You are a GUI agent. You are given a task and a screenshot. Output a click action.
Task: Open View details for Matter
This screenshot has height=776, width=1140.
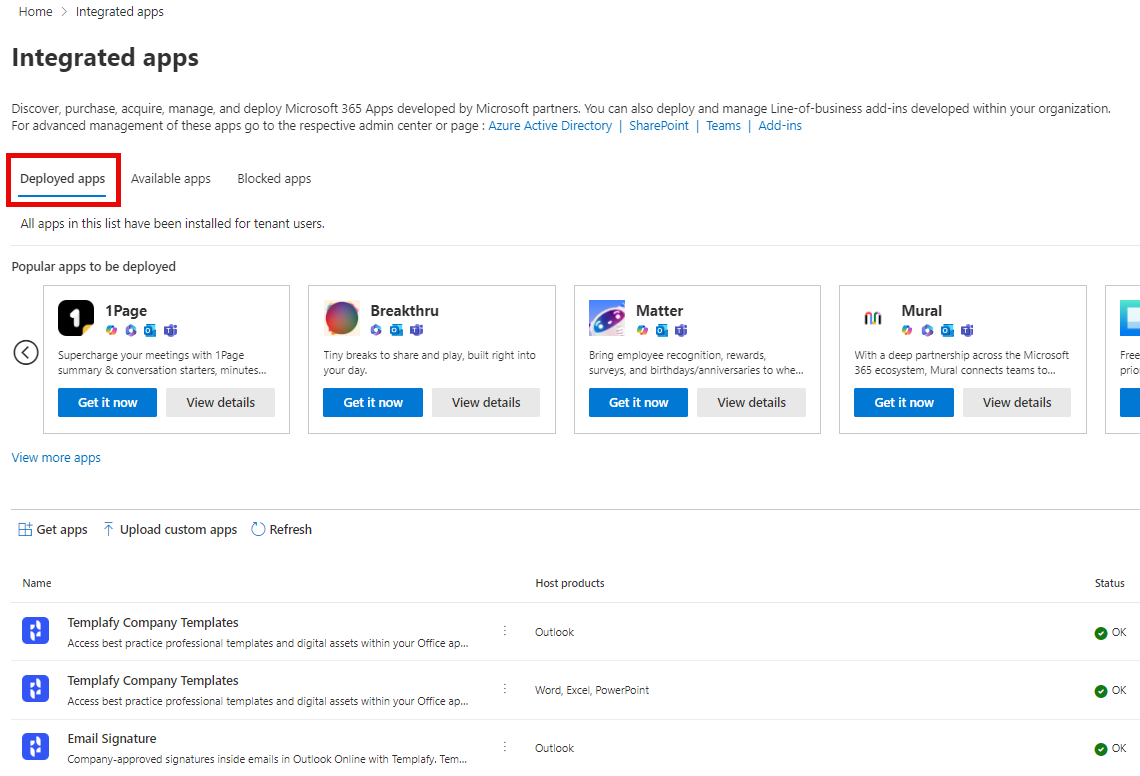tap(752, 403)
